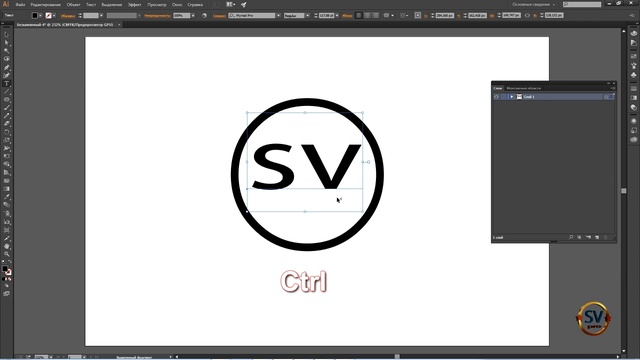Select the Pen tool
This screenshot has width=640, height=360.
[x=7, y=67]
